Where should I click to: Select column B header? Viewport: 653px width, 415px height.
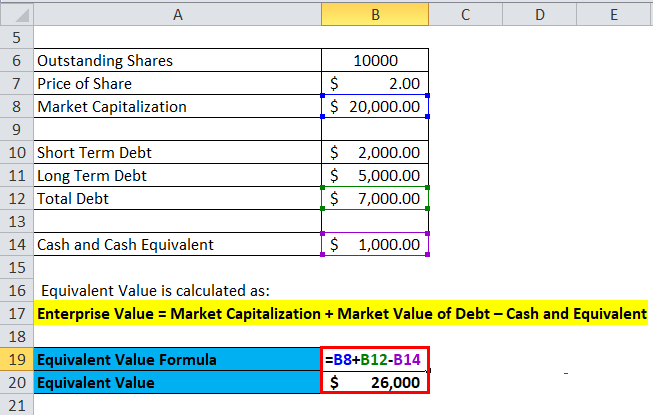pyautogui.click(x=375, y=15)
